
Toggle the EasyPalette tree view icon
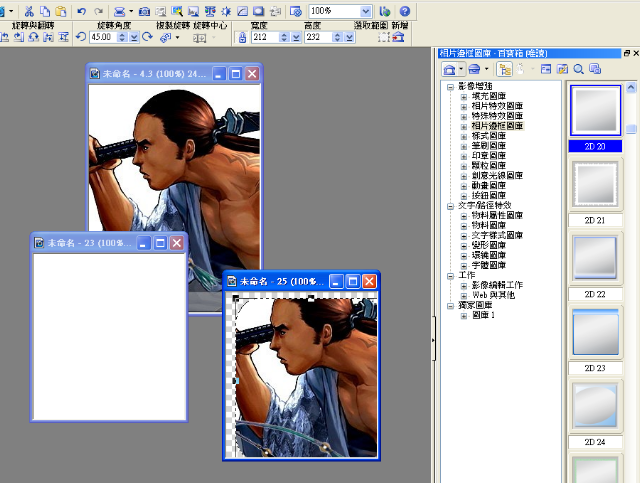[x=505, y=69]
